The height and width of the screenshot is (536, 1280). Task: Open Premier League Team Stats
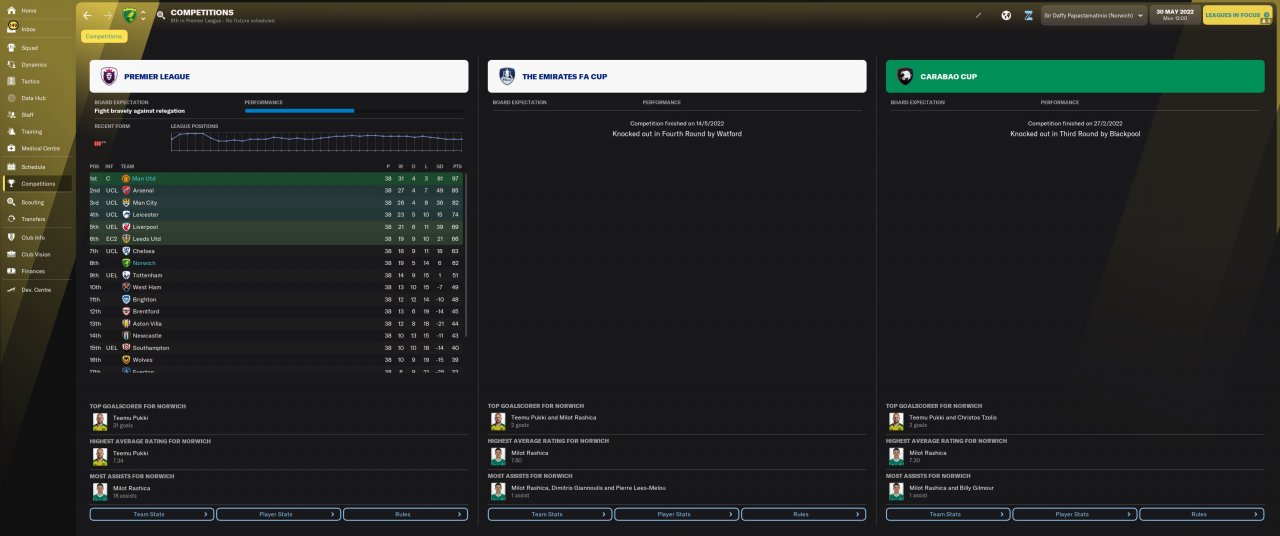(x=151, y=514)
